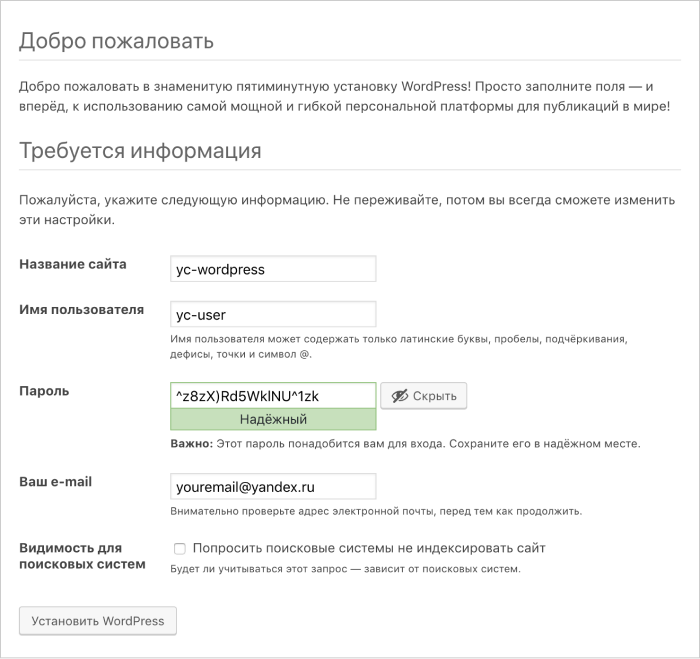Focus the email field with youremail@yandex.ru
700x659 pixels.
coord(273,486)
